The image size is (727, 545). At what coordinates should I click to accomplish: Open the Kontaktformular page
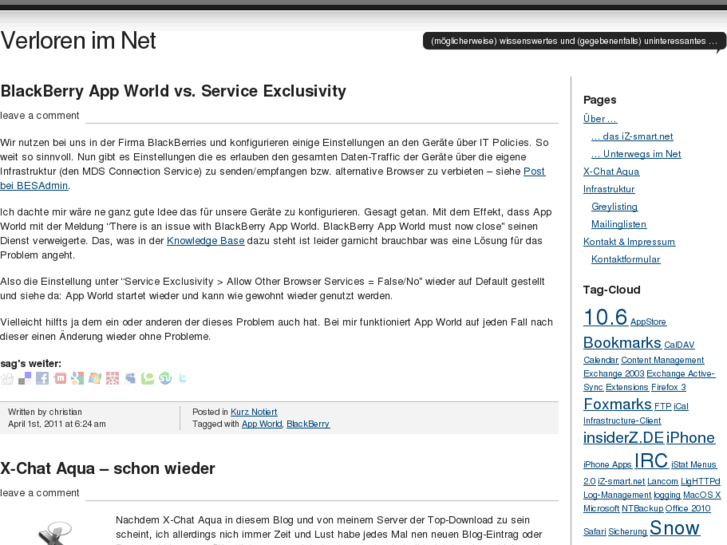tap(625, 259)
